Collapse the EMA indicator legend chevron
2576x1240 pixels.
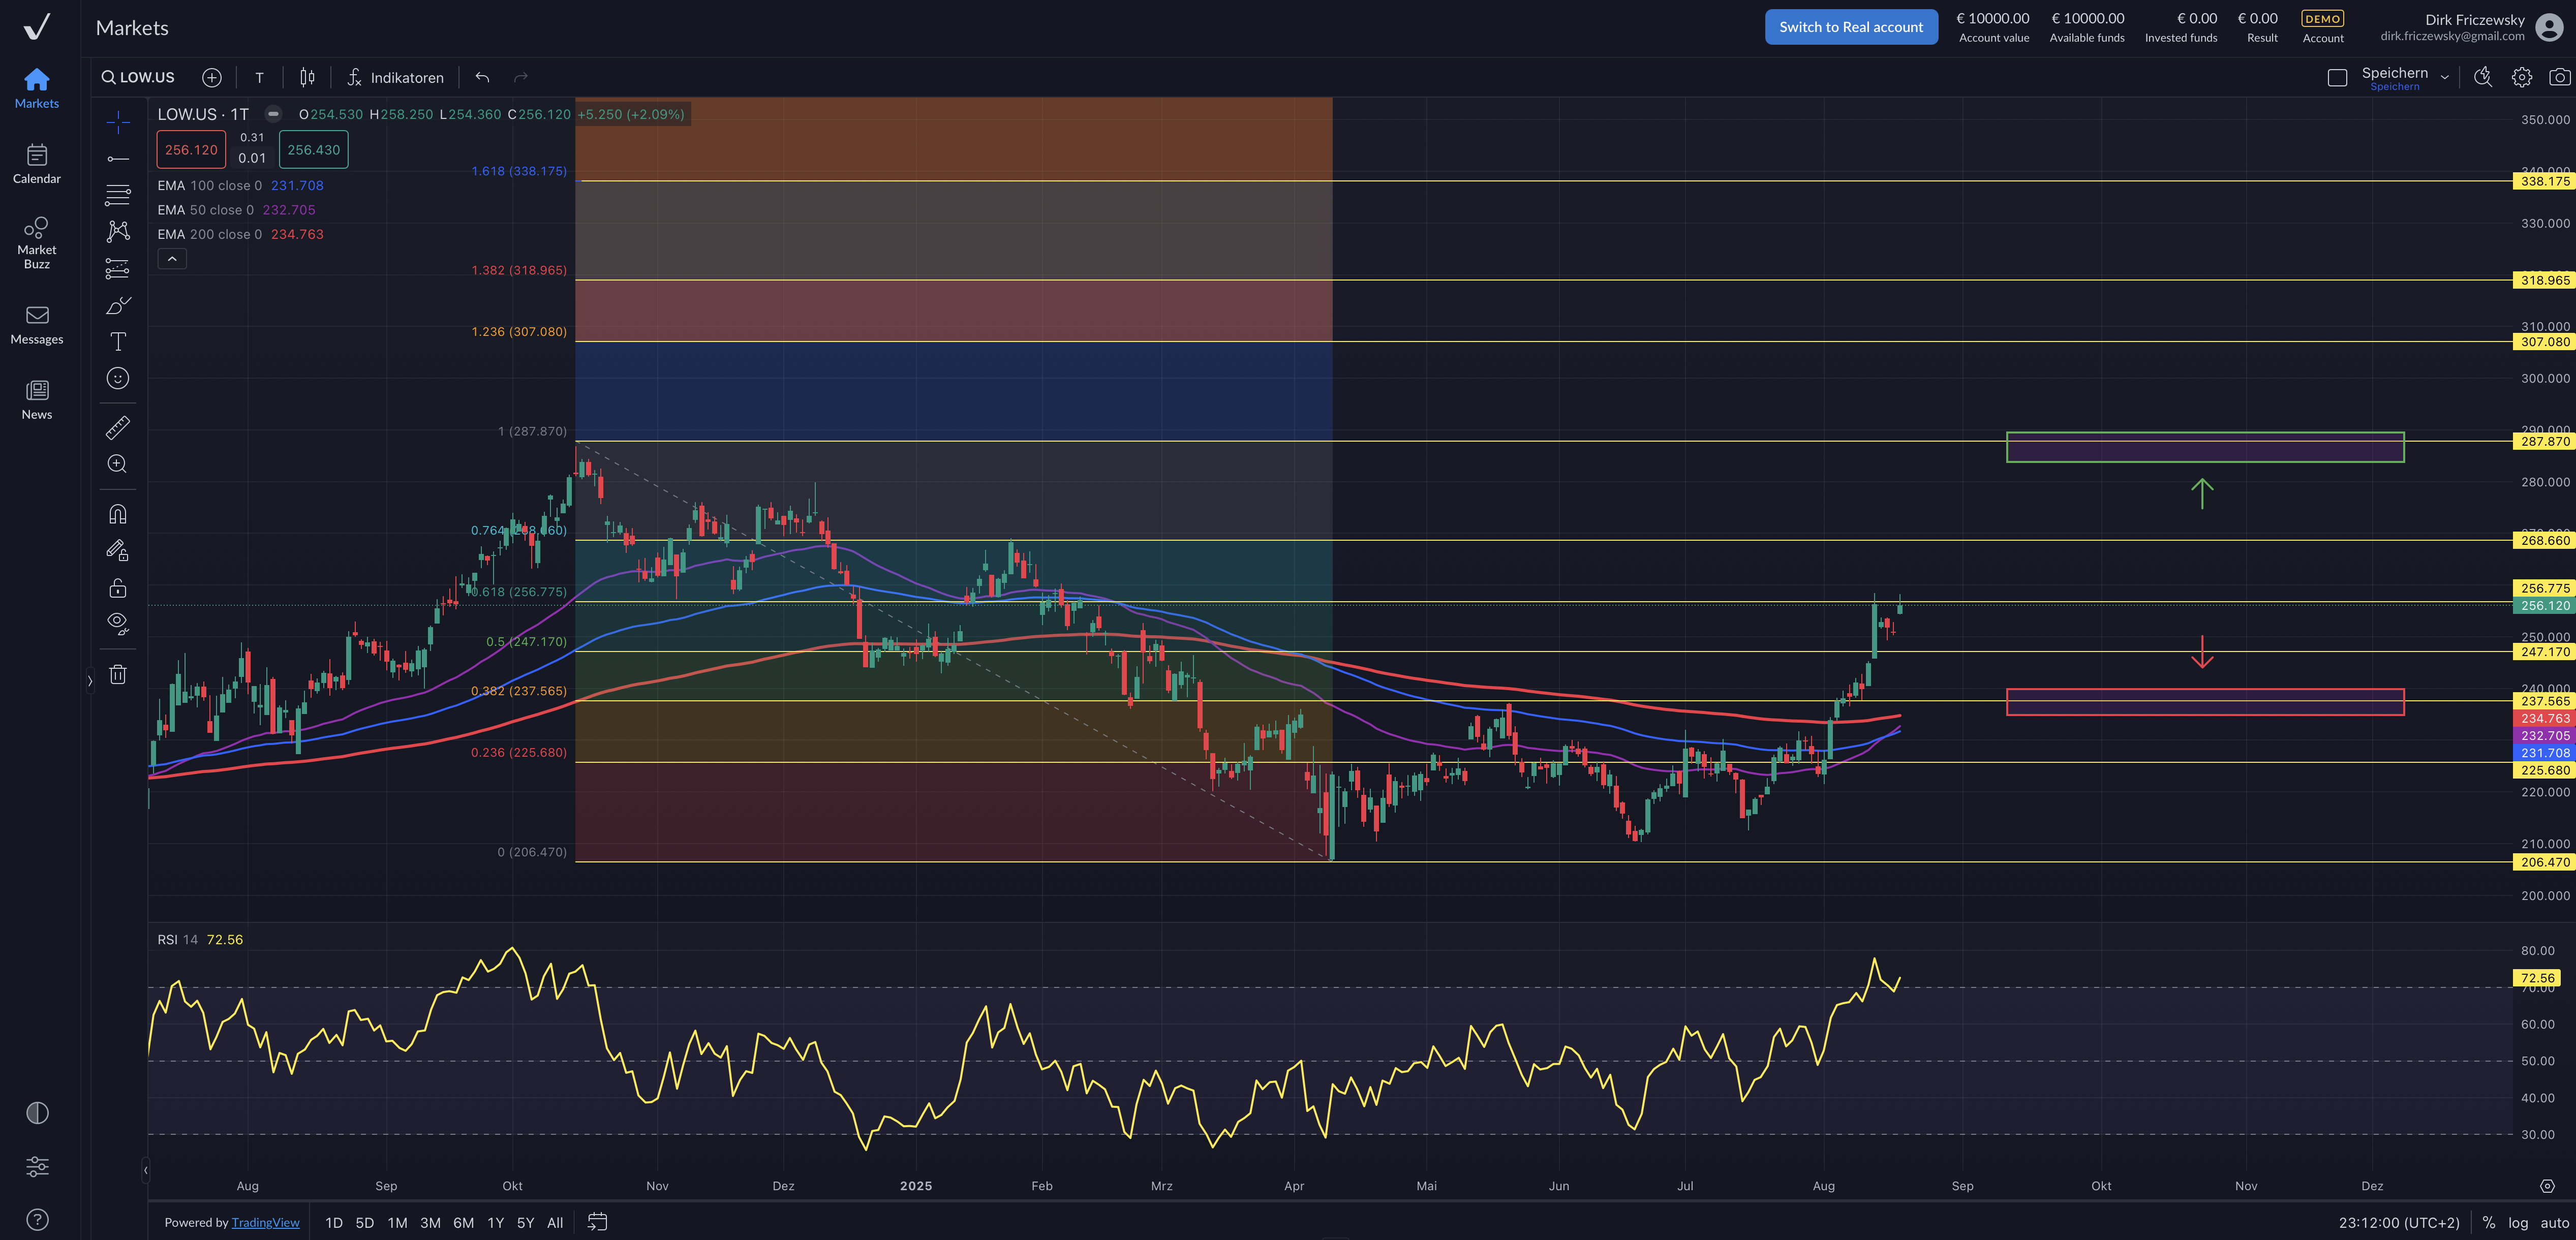(x=172, y=259)
